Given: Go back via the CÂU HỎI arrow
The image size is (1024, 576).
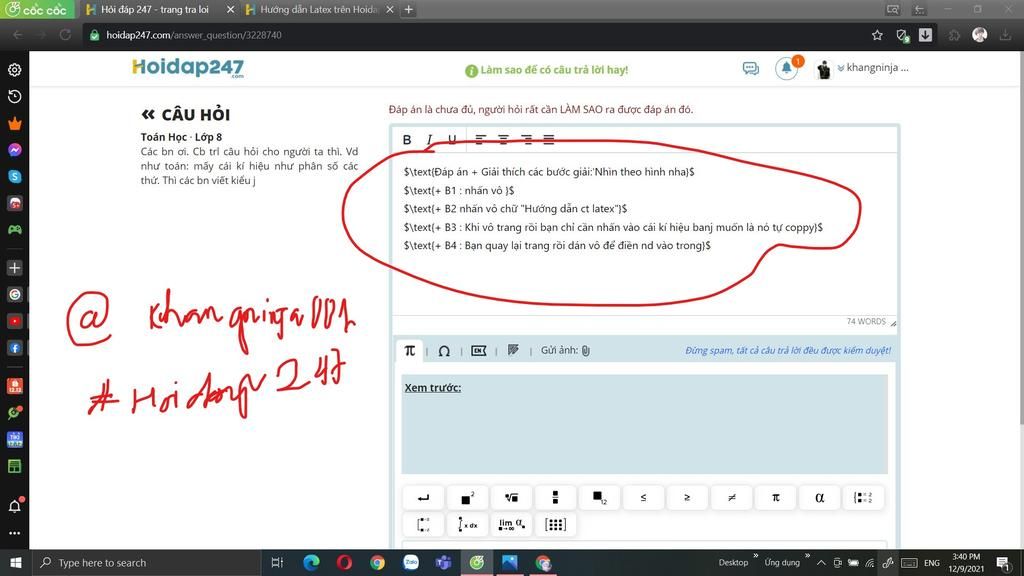Looking at the screenshot, I should [148, 115].
